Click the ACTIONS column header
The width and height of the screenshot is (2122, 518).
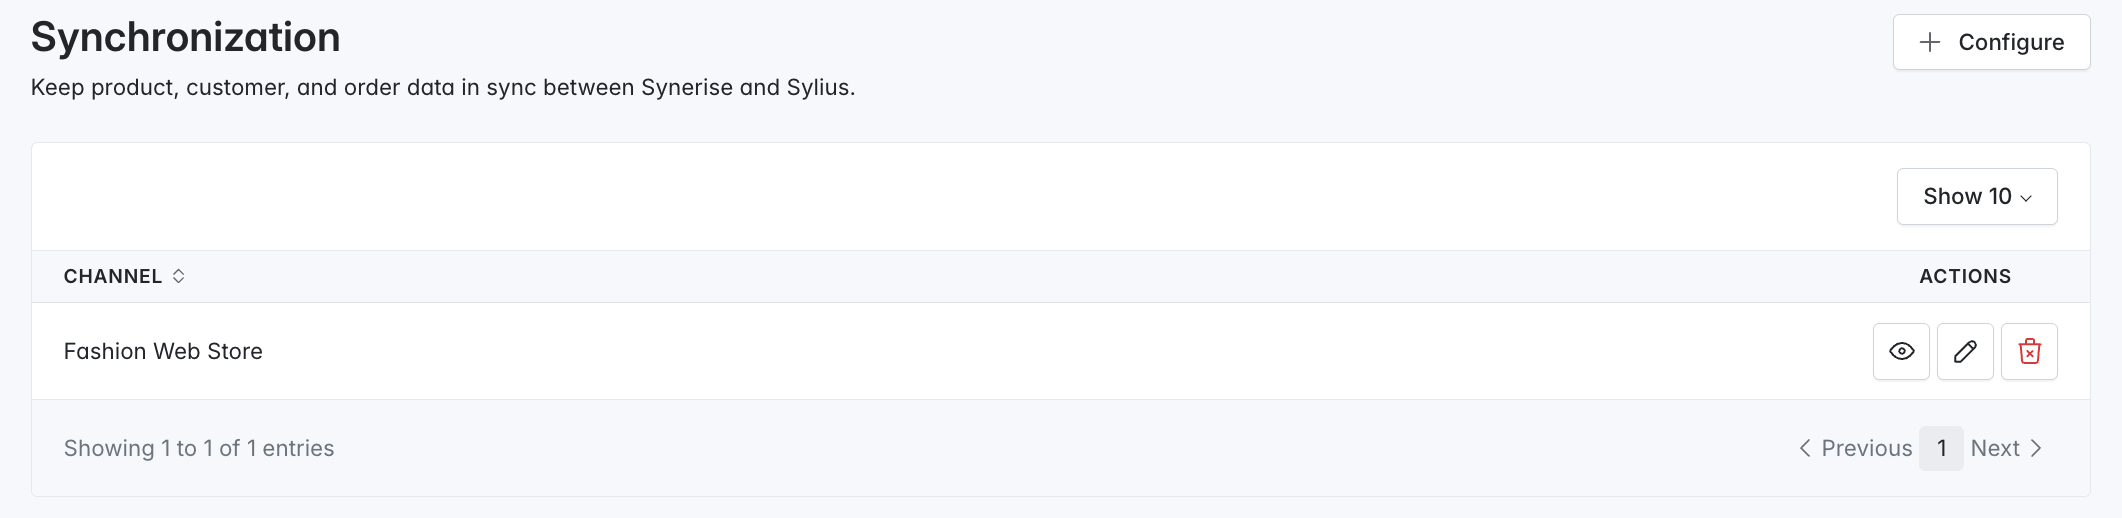point(1964,276)
